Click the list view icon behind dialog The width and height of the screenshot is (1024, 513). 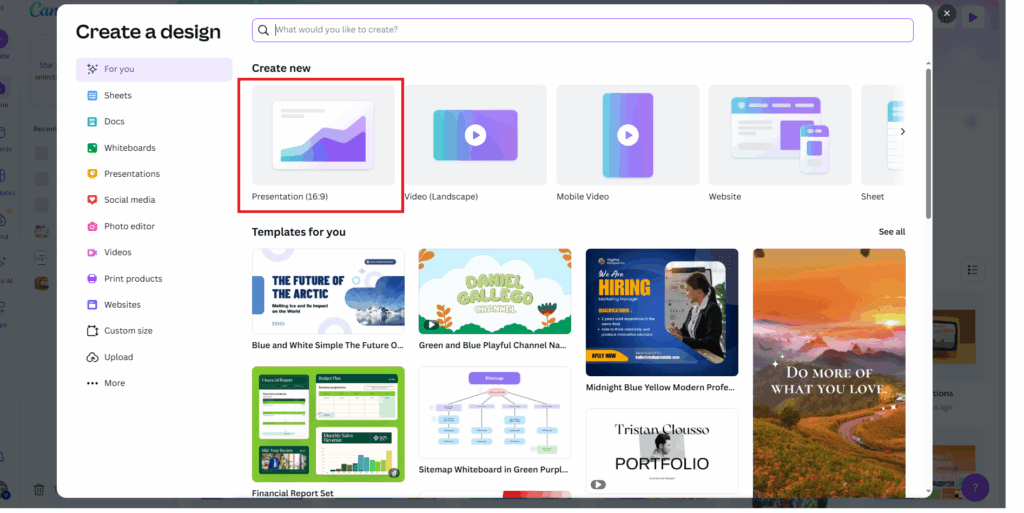pos(972,270)
